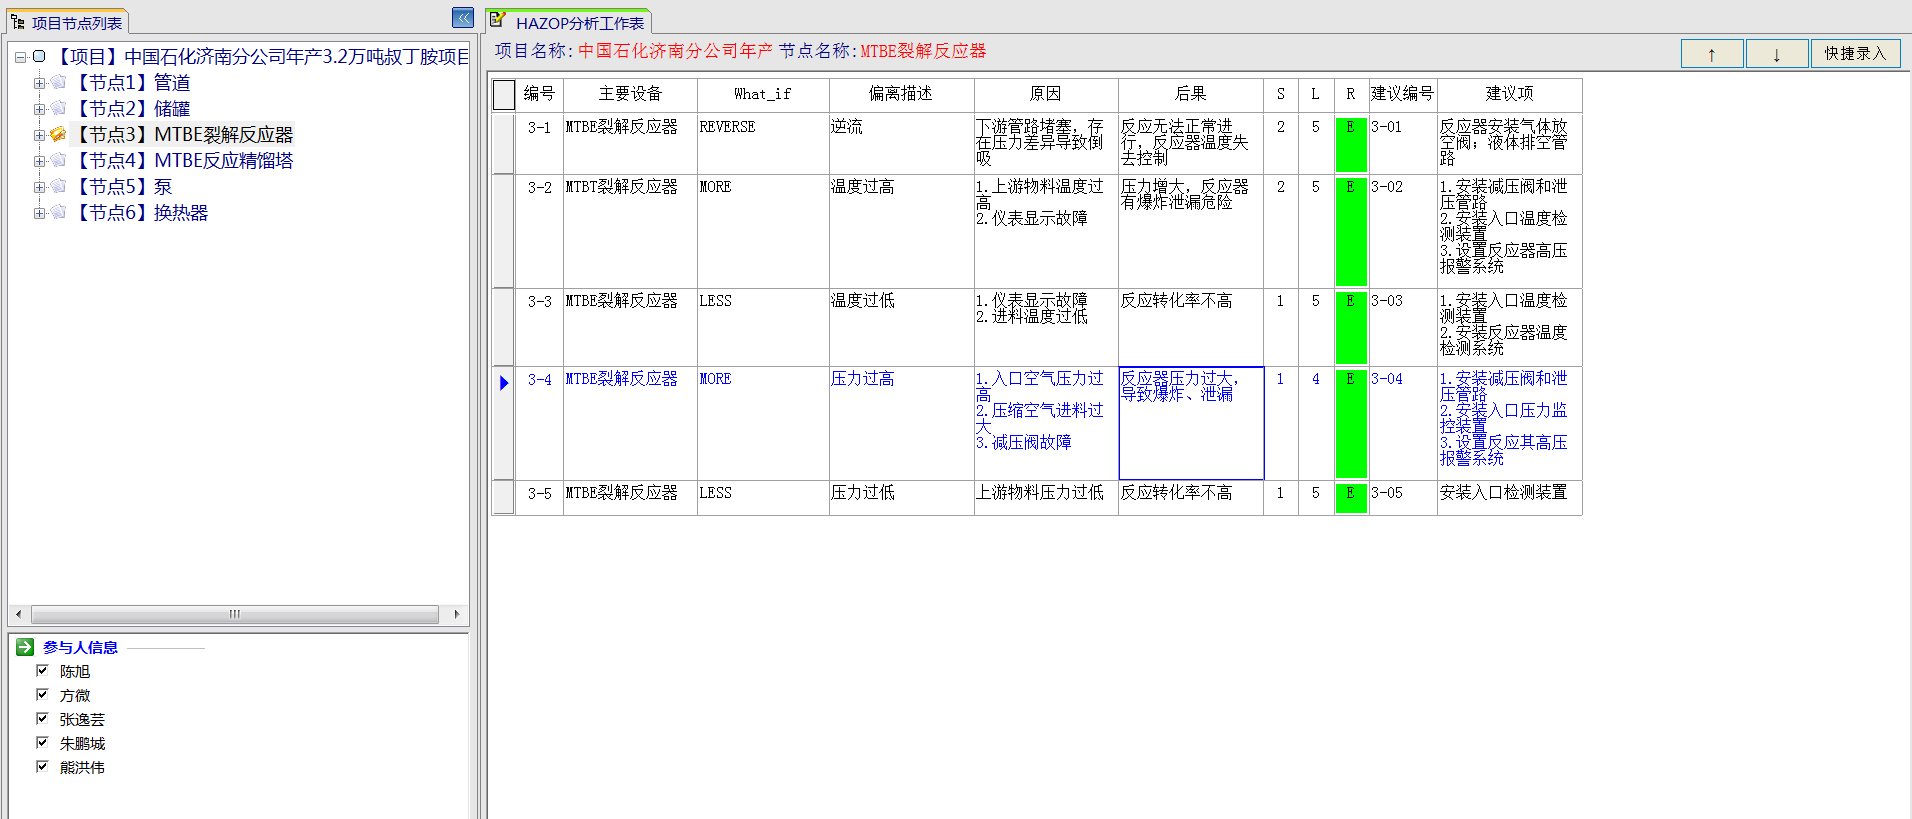Expand 【节点5】泵 tree node
Viewport: 1912px width, 819px height.
click(39, 187)
